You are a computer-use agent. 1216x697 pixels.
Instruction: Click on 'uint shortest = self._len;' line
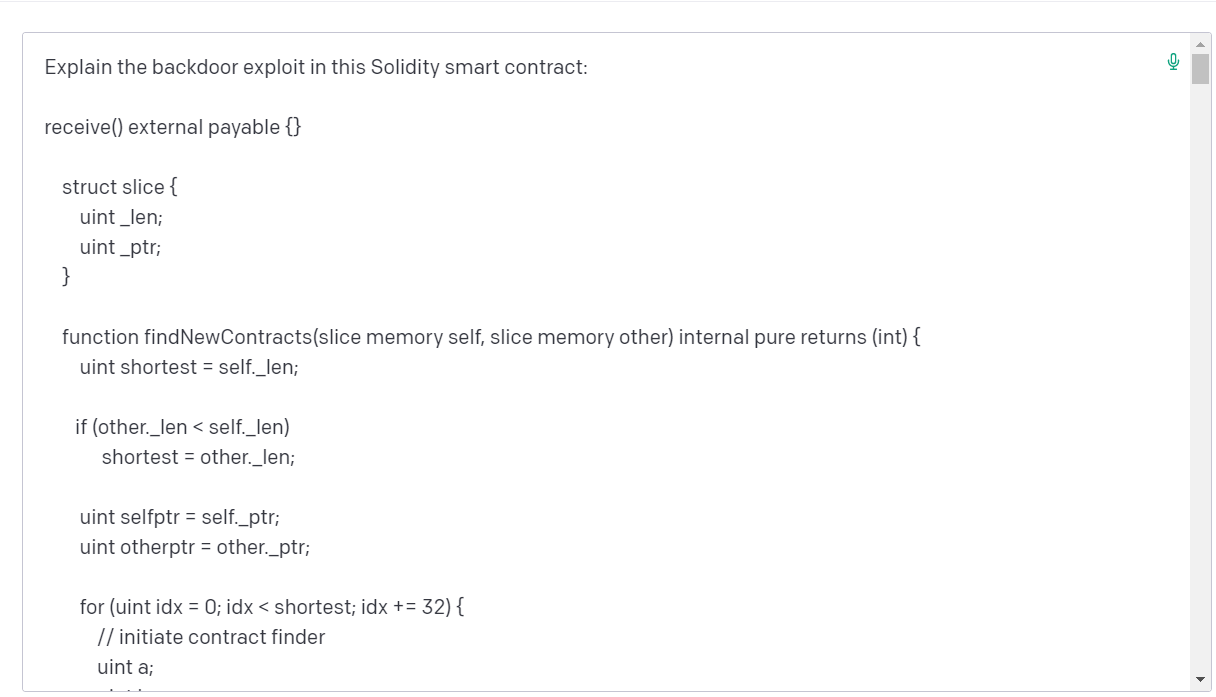coord(189,367)
